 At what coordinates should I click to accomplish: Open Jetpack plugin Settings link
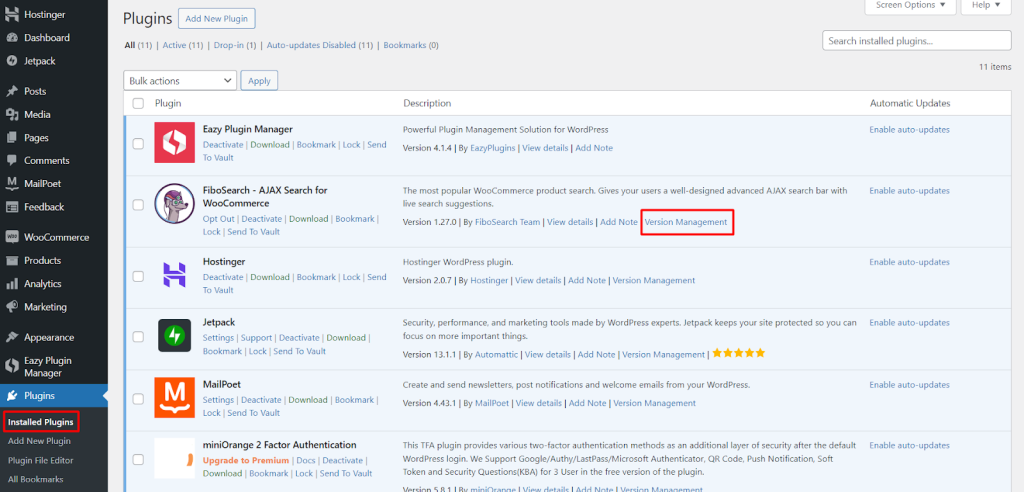(218, 338)
